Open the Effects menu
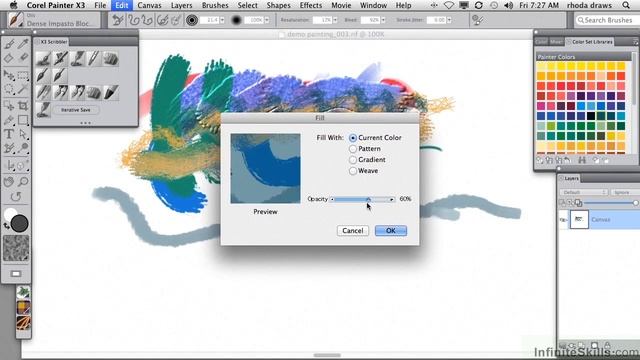The height and width of the screenshot is (360, 640). pyautogui.click(x=311, y=5)
